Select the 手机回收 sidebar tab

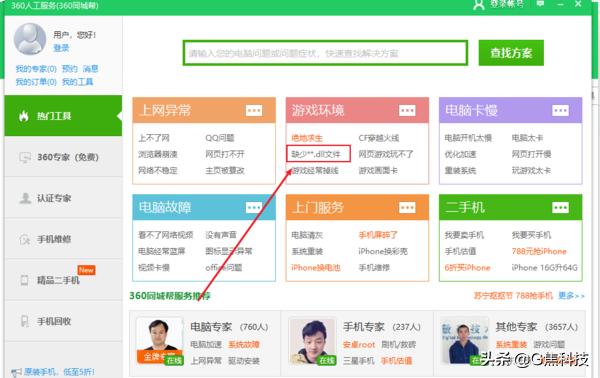point(63,321)
